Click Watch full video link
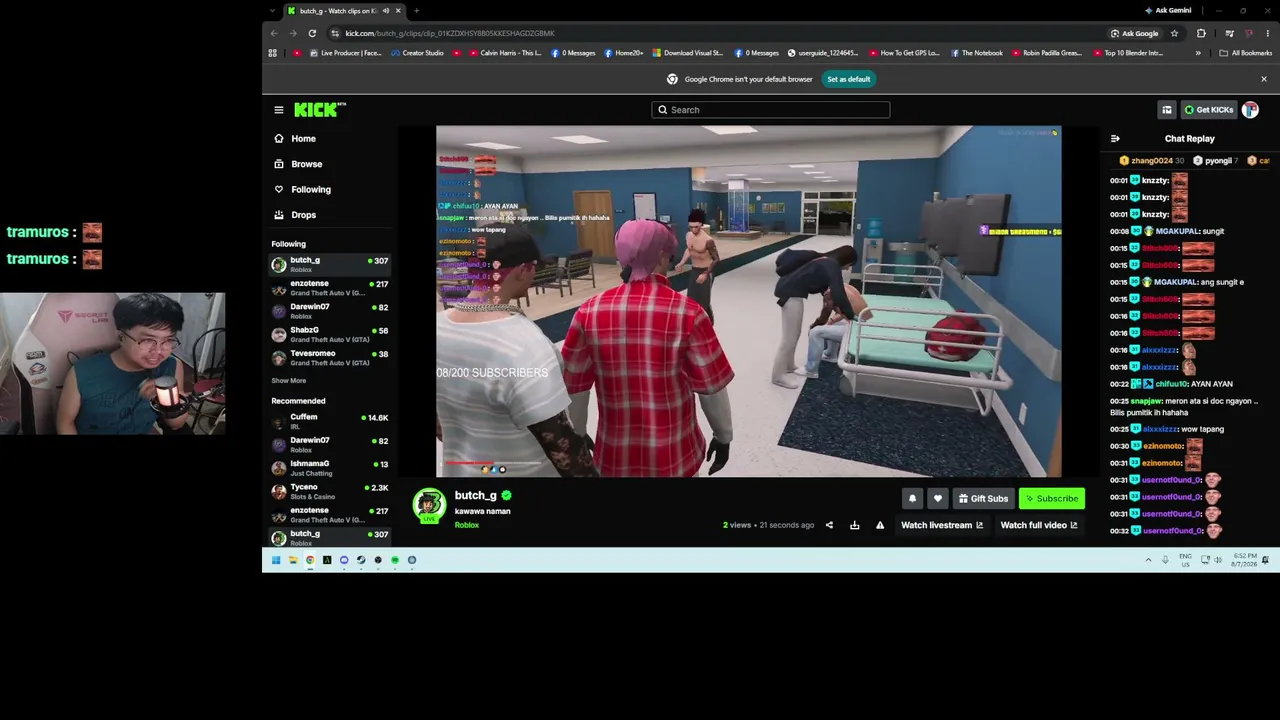1280x720 pixels. click(x=1038, y=525)
